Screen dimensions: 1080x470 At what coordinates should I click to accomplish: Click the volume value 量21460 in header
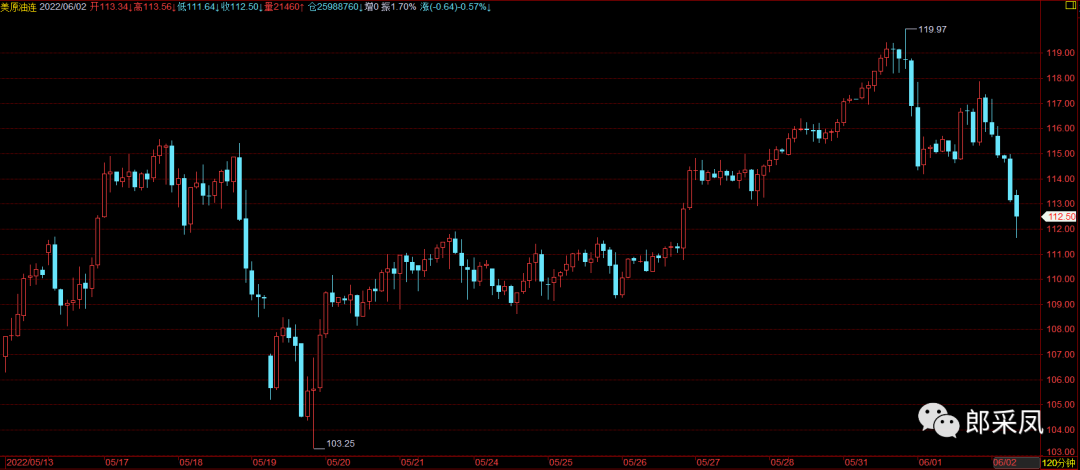pyautogui.click(x=281, y=6)
